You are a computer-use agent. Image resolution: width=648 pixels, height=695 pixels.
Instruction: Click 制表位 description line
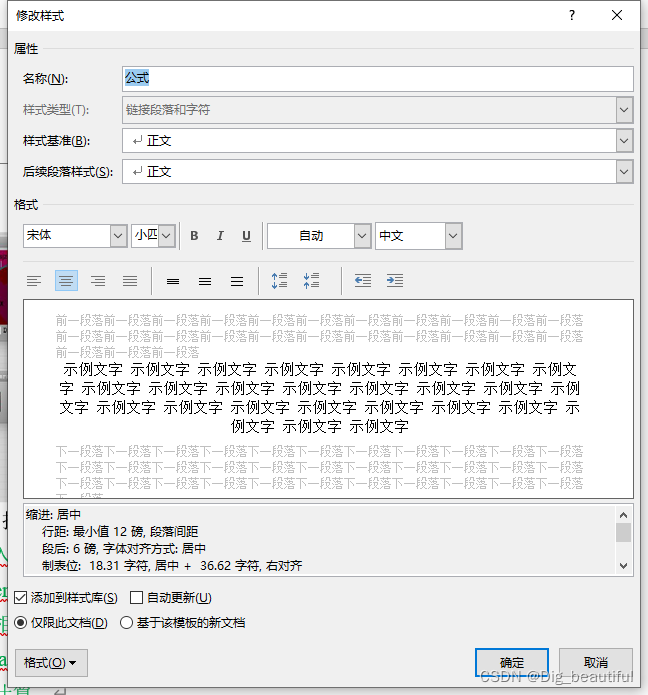pos(172,566)
